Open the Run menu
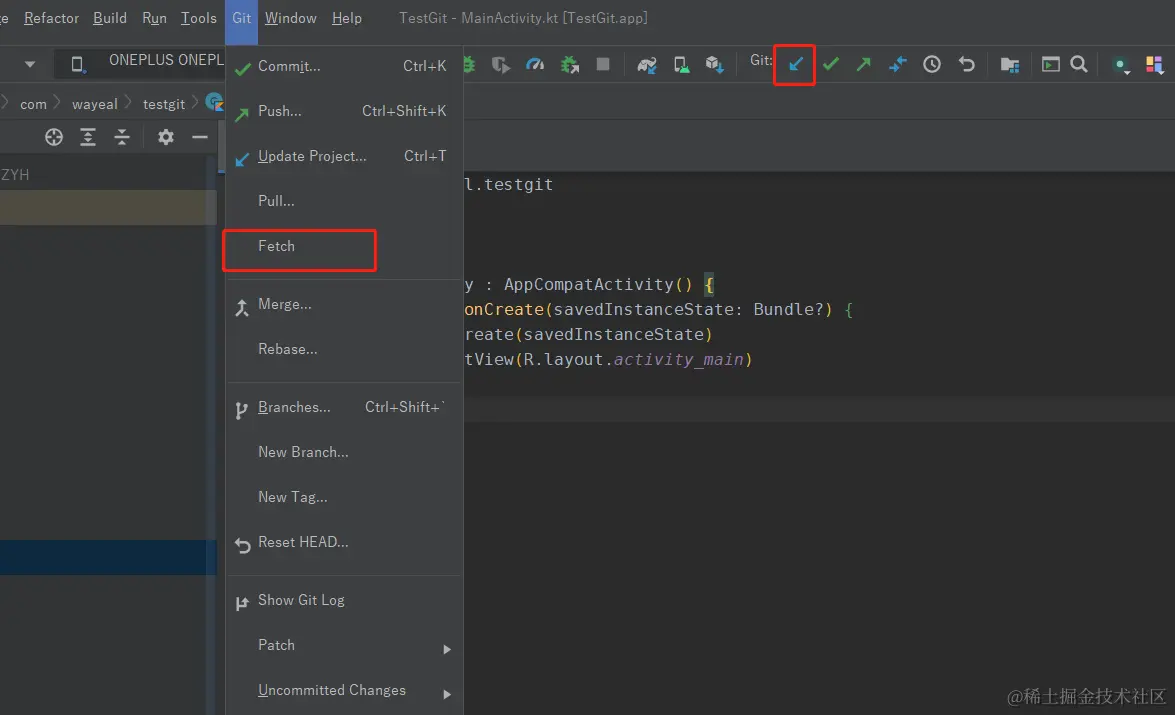This screenshot has height=715, width=1175. tap(154, 18)
